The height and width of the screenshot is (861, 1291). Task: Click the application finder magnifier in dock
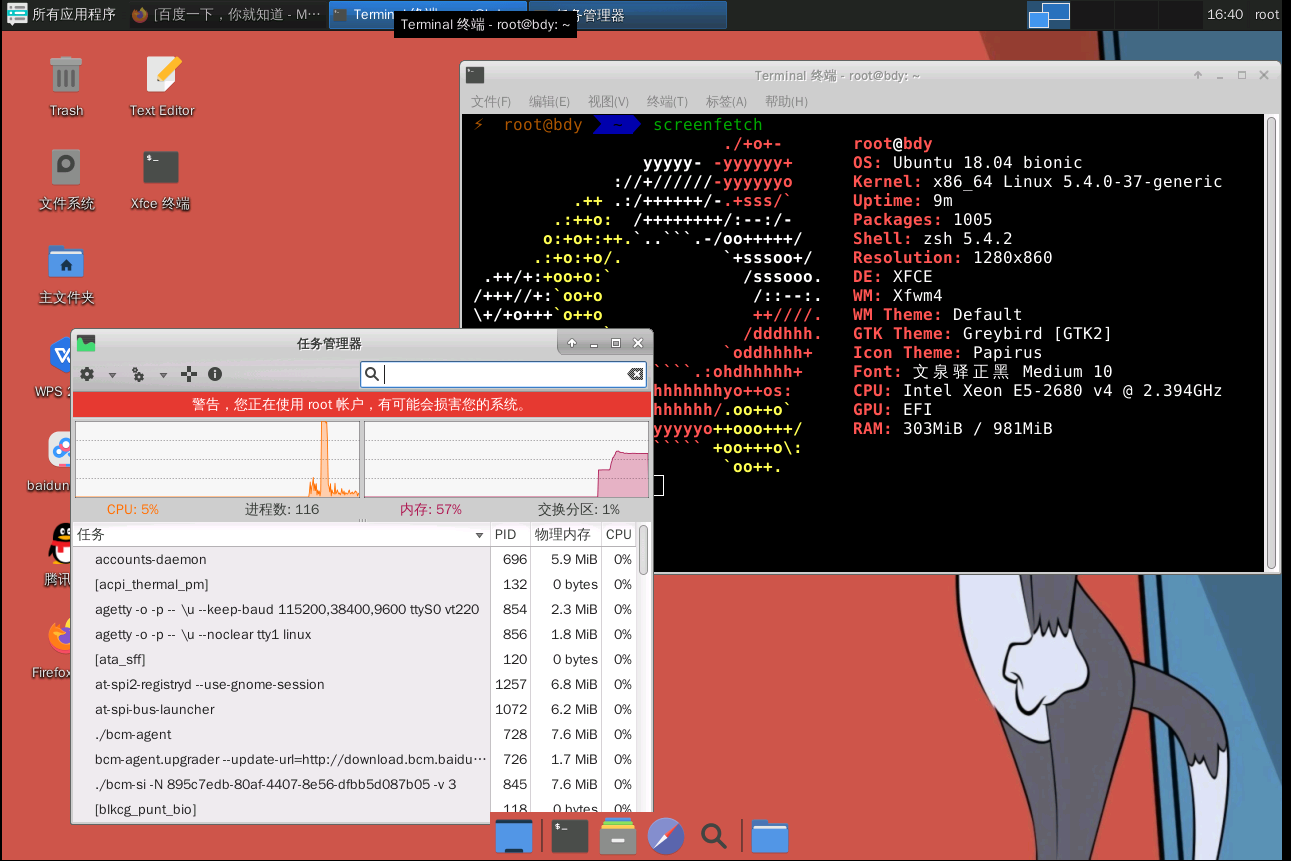click(x=713, y=836)
